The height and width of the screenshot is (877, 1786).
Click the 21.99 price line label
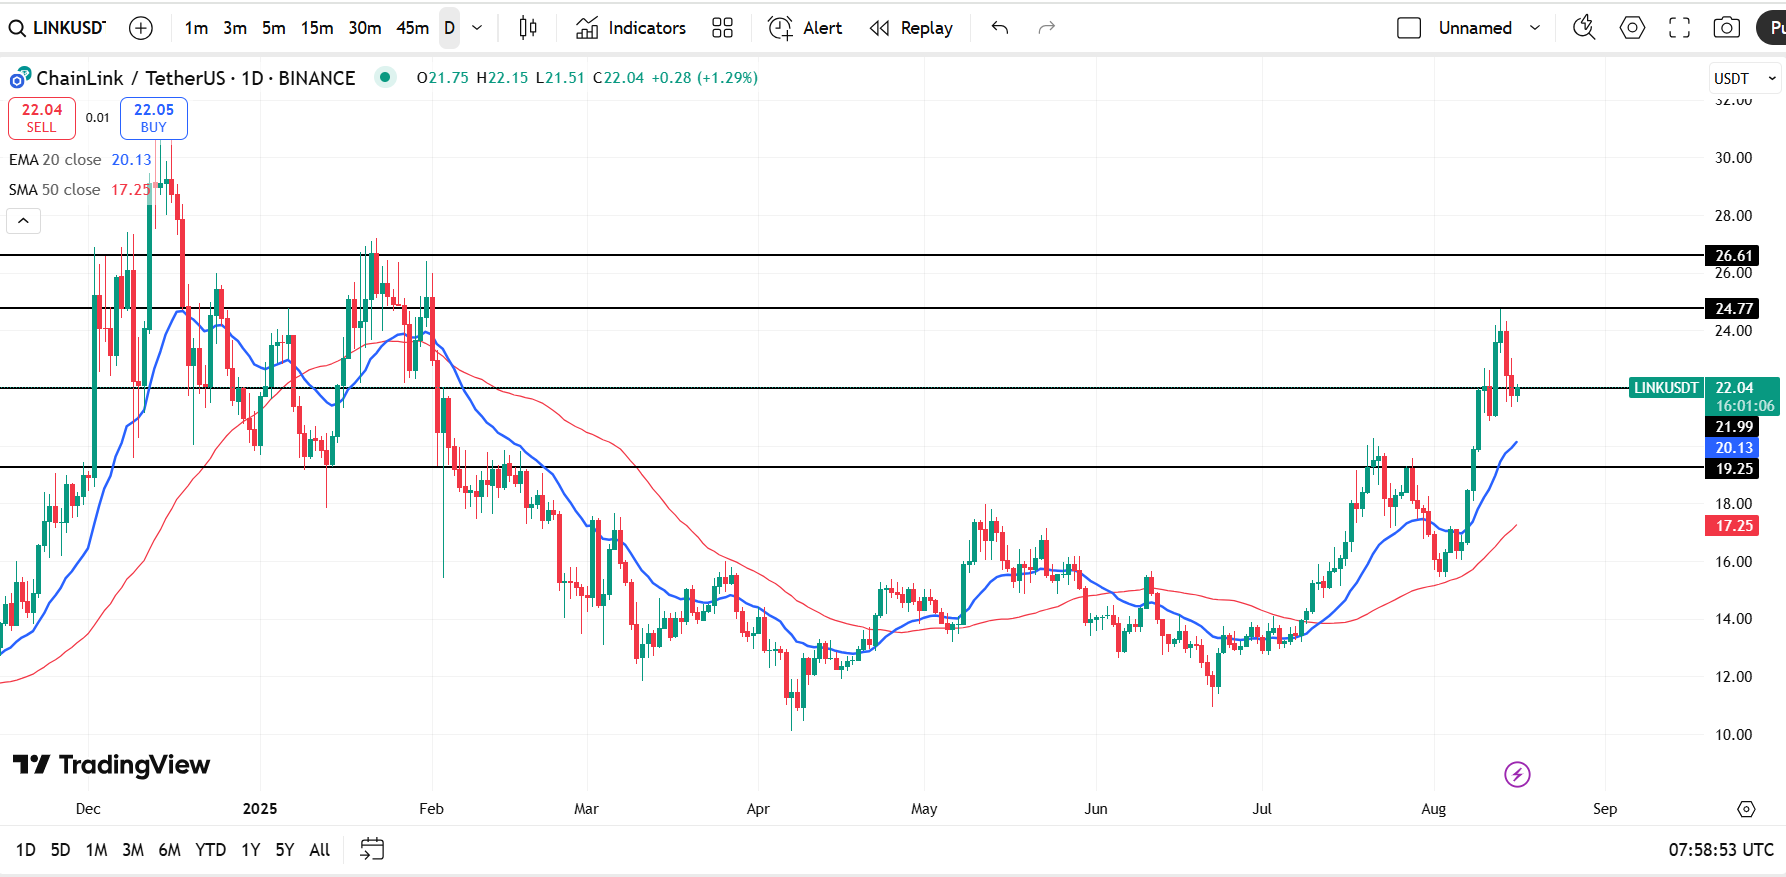click(x=1733, y=427)
